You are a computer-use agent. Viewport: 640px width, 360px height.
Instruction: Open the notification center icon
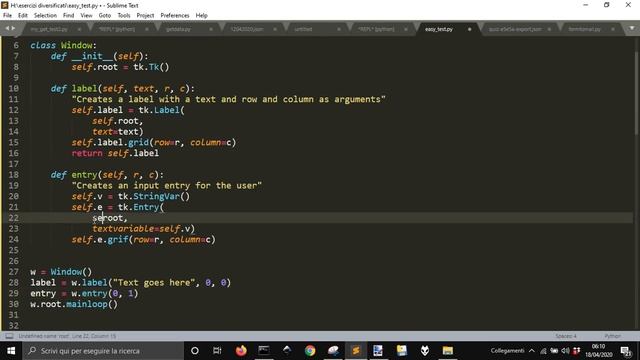click(x=626, y=351)
